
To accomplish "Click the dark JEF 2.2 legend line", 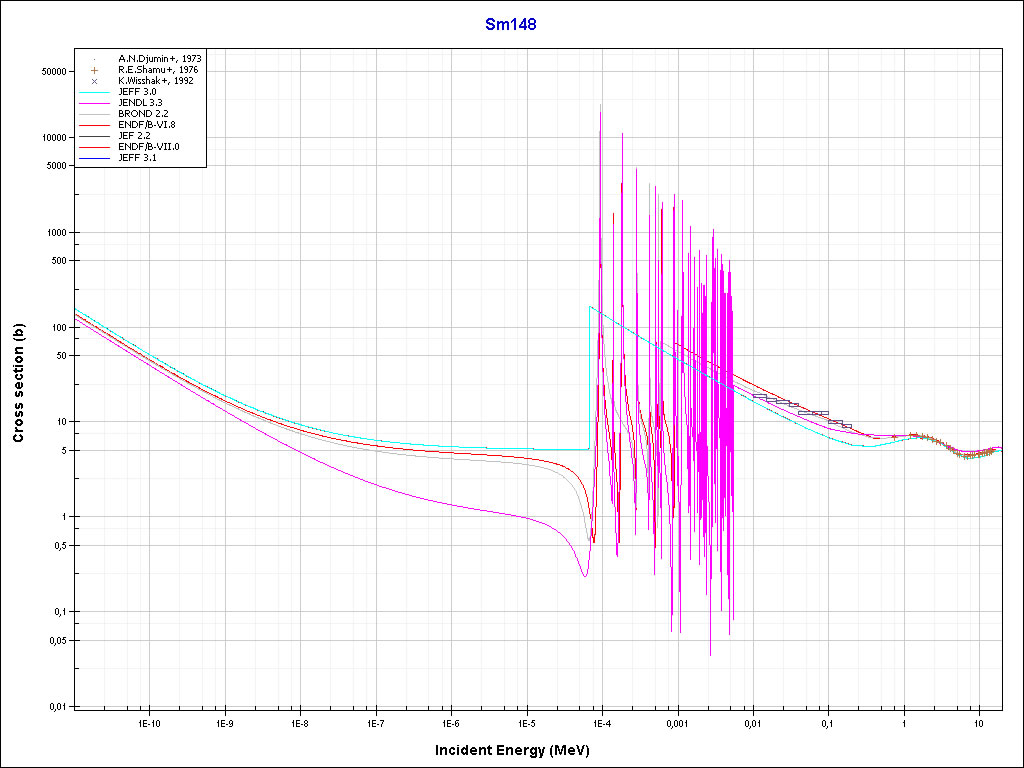I will coord(94,136).
